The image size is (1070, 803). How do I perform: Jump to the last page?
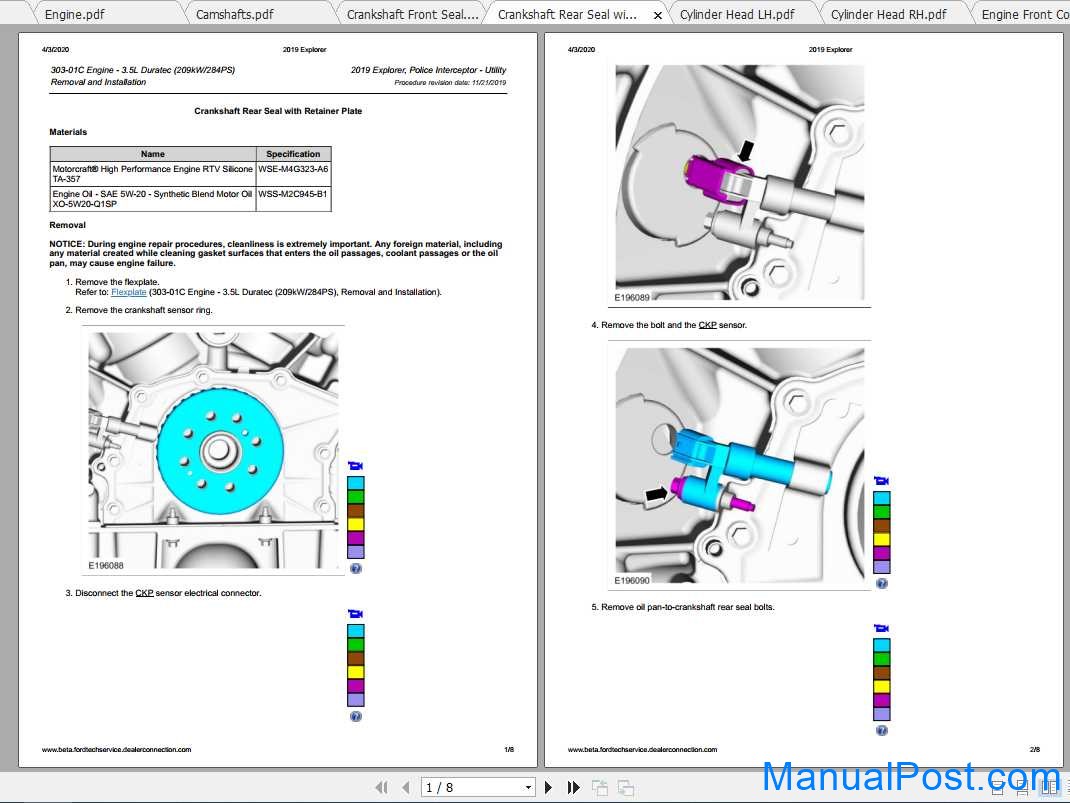pos(573,787)
